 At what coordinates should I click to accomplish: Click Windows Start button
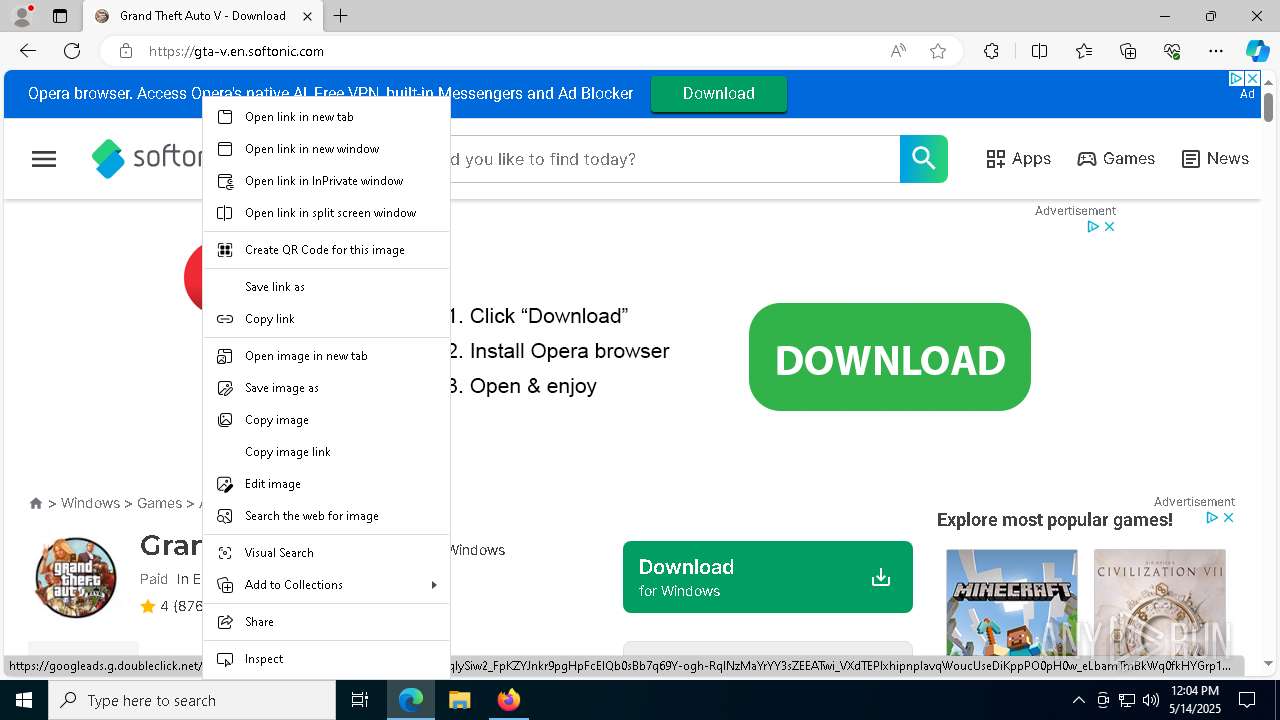[x=24, y=700]
